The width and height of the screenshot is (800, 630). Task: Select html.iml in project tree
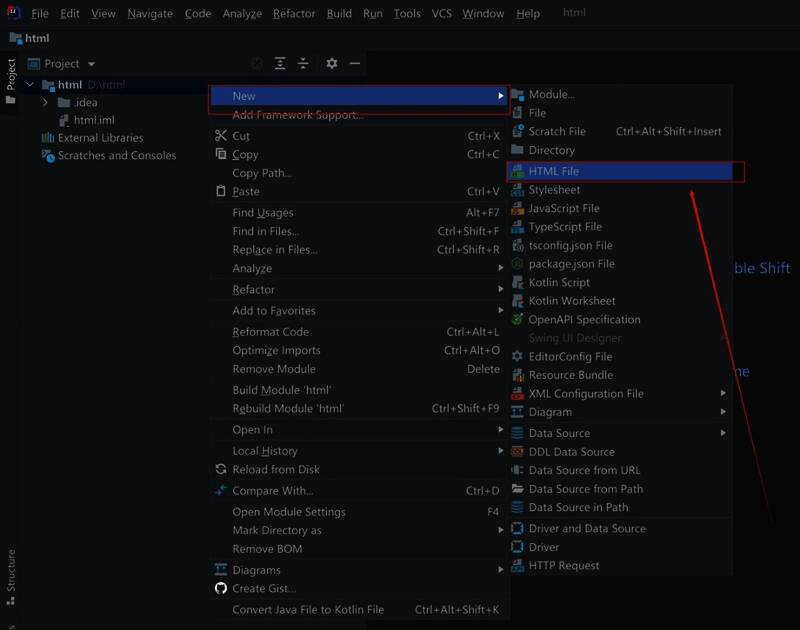coord(94,120)
